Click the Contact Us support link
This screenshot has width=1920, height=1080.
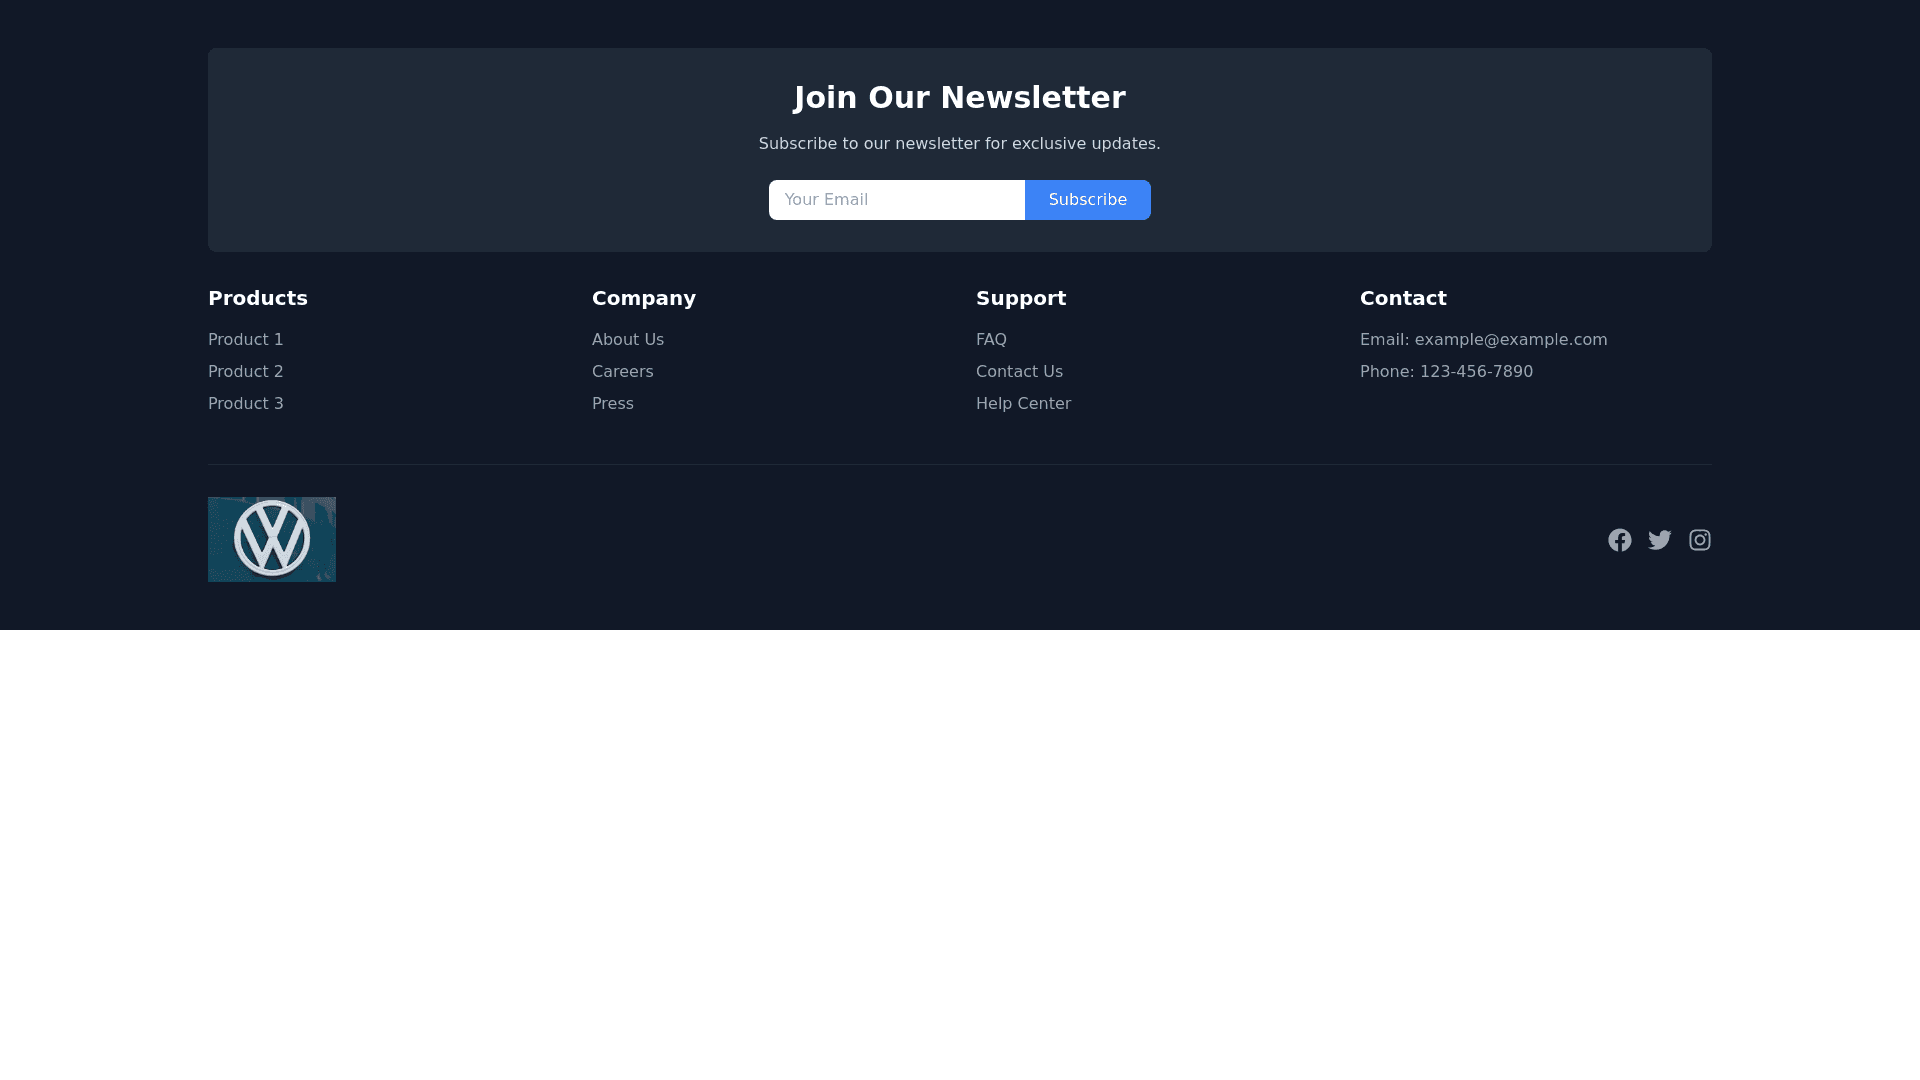(1019, 372)
